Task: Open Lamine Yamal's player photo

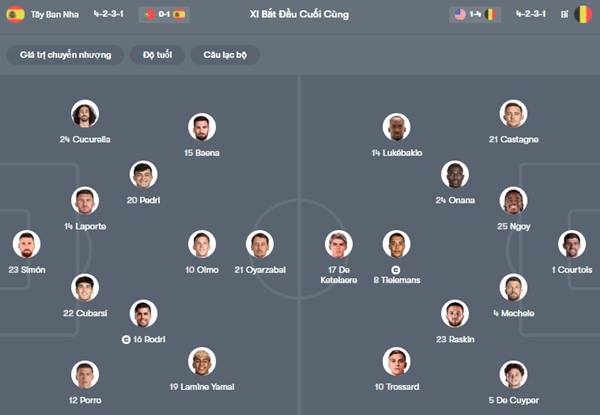Action: [202, 361]
